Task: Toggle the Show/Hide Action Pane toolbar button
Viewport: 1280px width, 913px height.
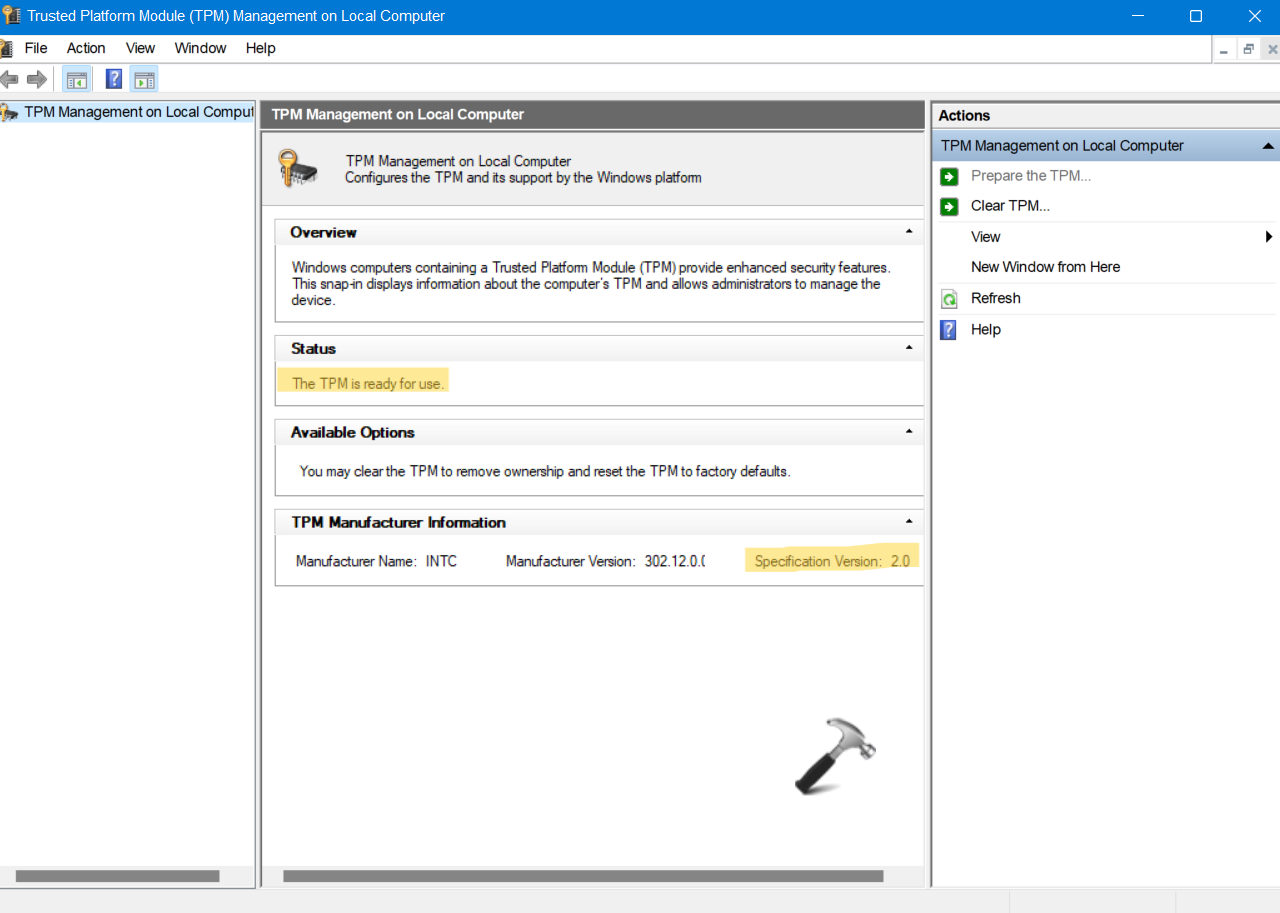Action: (144, 79)
